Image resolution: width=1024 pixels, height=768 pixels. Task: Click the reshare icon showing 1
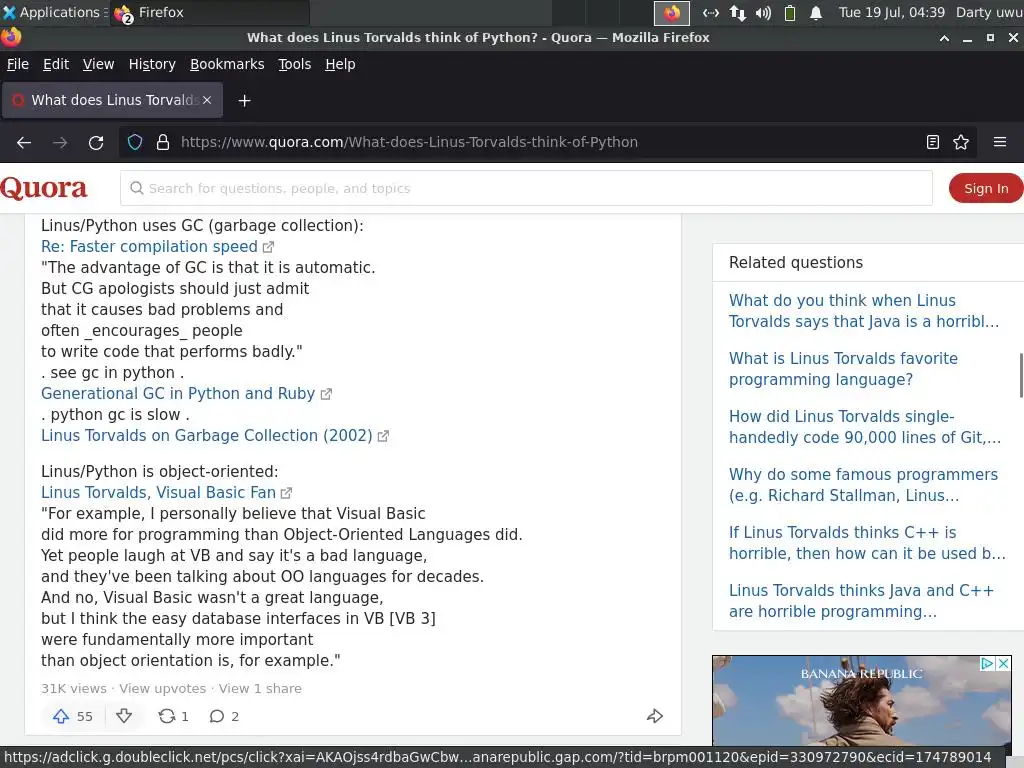173,716
